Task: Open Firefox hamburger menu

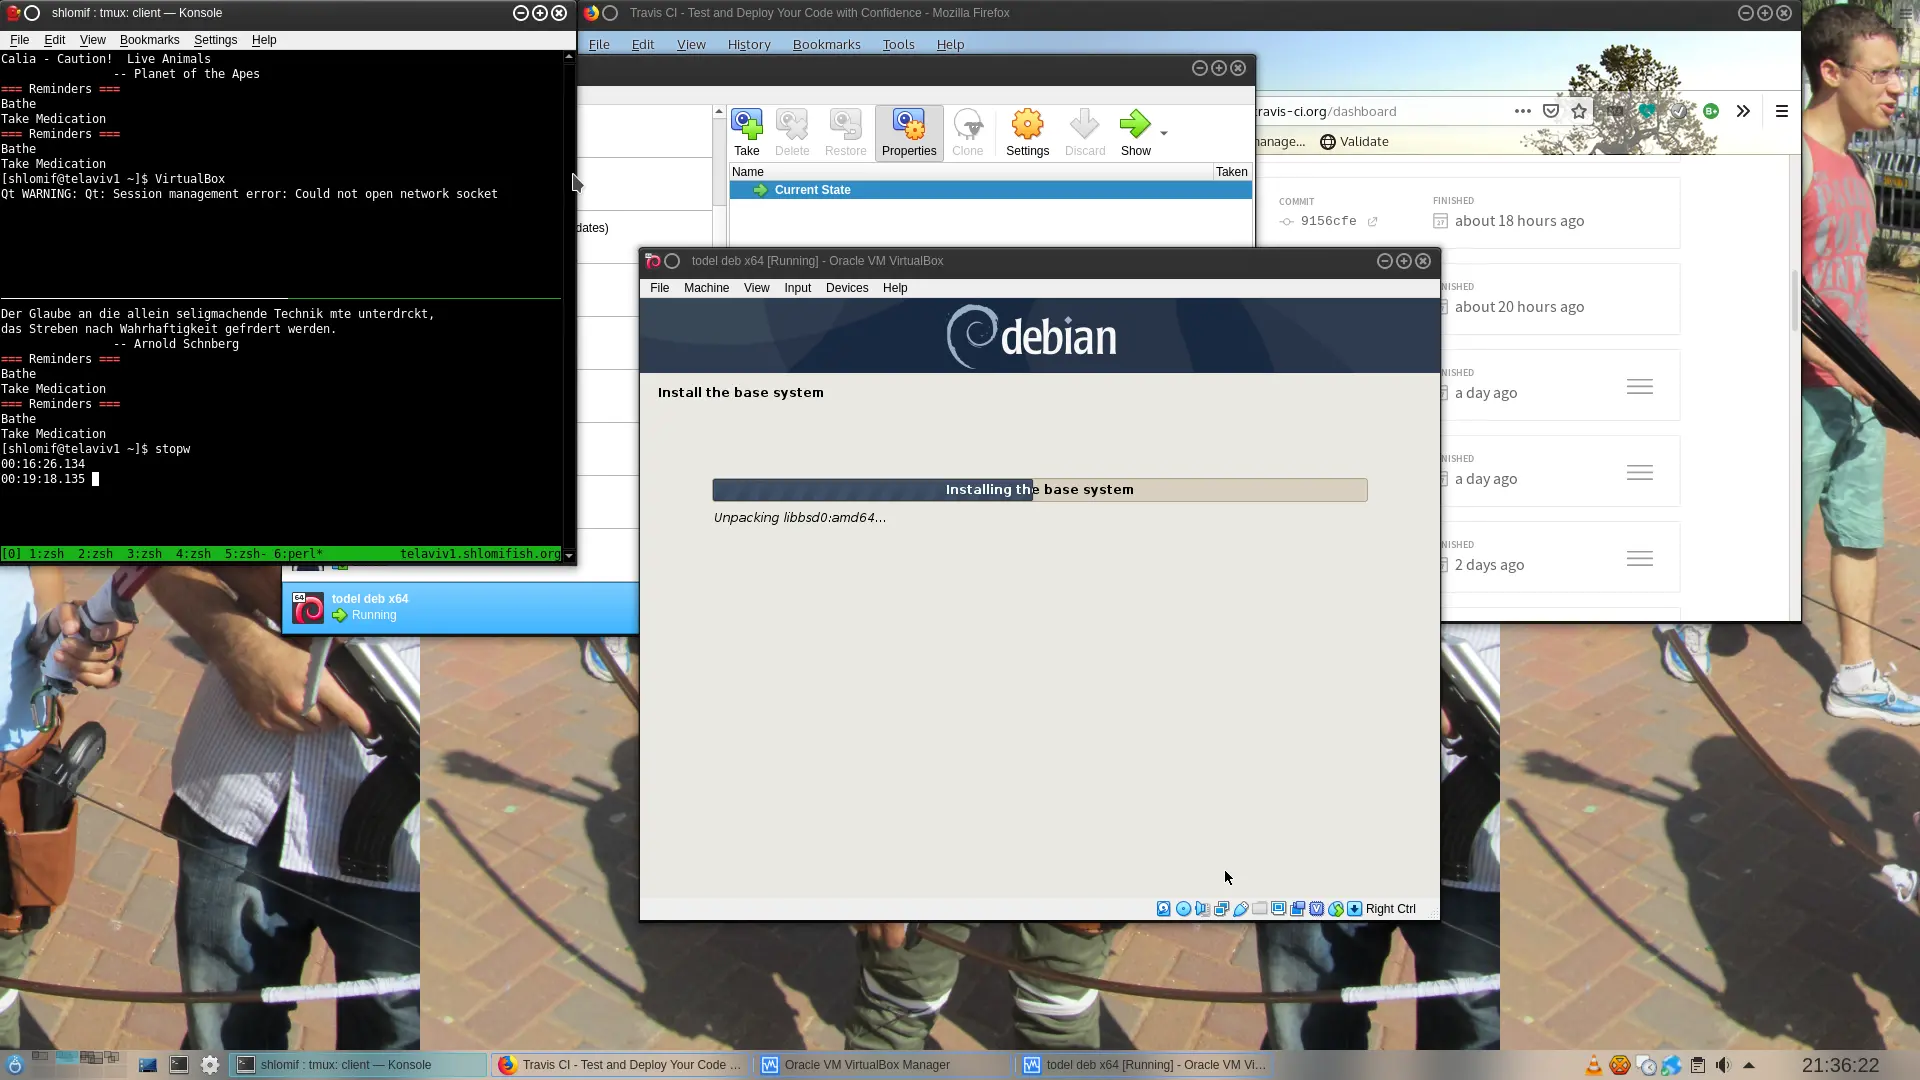Action: (x=1781, y=111)
